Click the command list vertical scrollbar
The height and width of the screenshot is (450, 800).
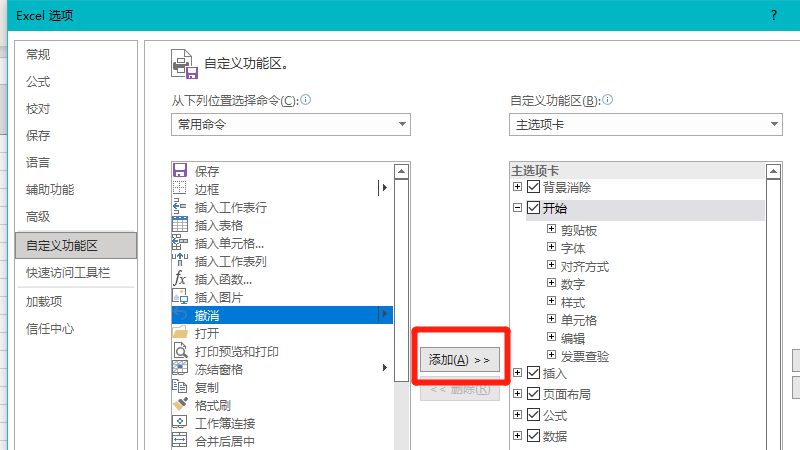click(402, 300)
